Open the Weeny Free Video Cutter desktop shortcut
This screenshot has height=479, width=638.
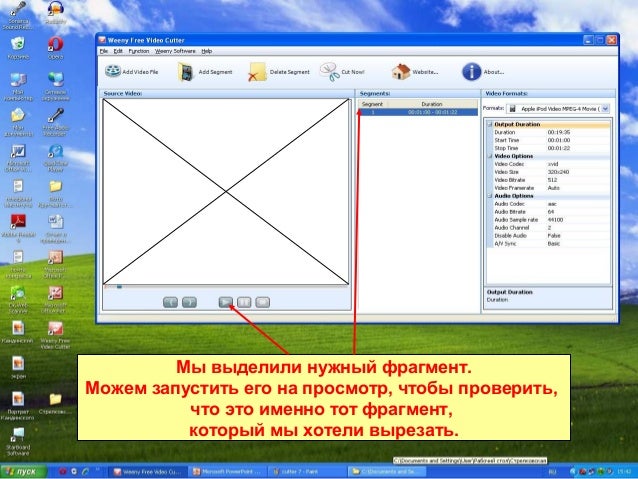(x=55, y=335)
